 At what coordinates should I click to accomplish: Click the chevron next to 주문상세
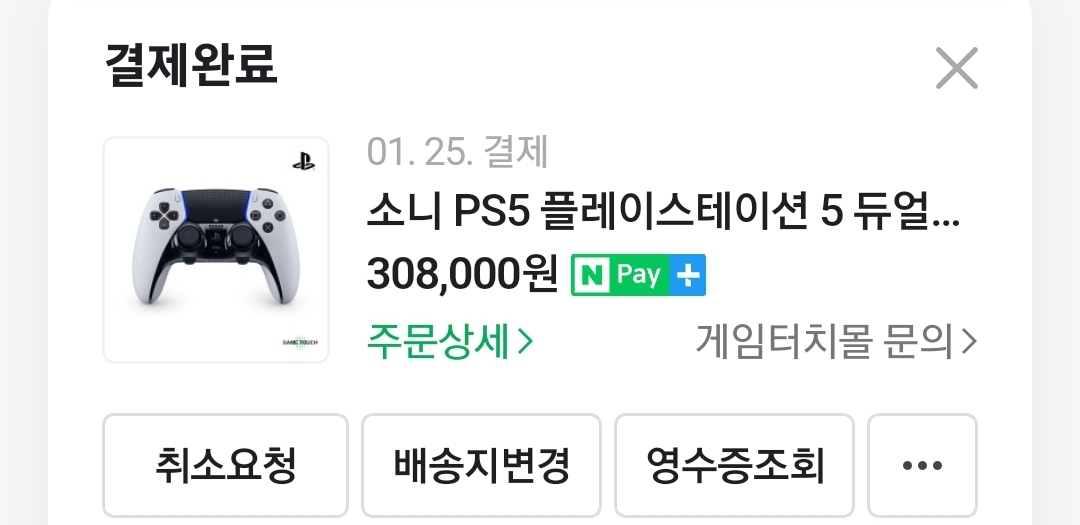[x=525, y=341]
